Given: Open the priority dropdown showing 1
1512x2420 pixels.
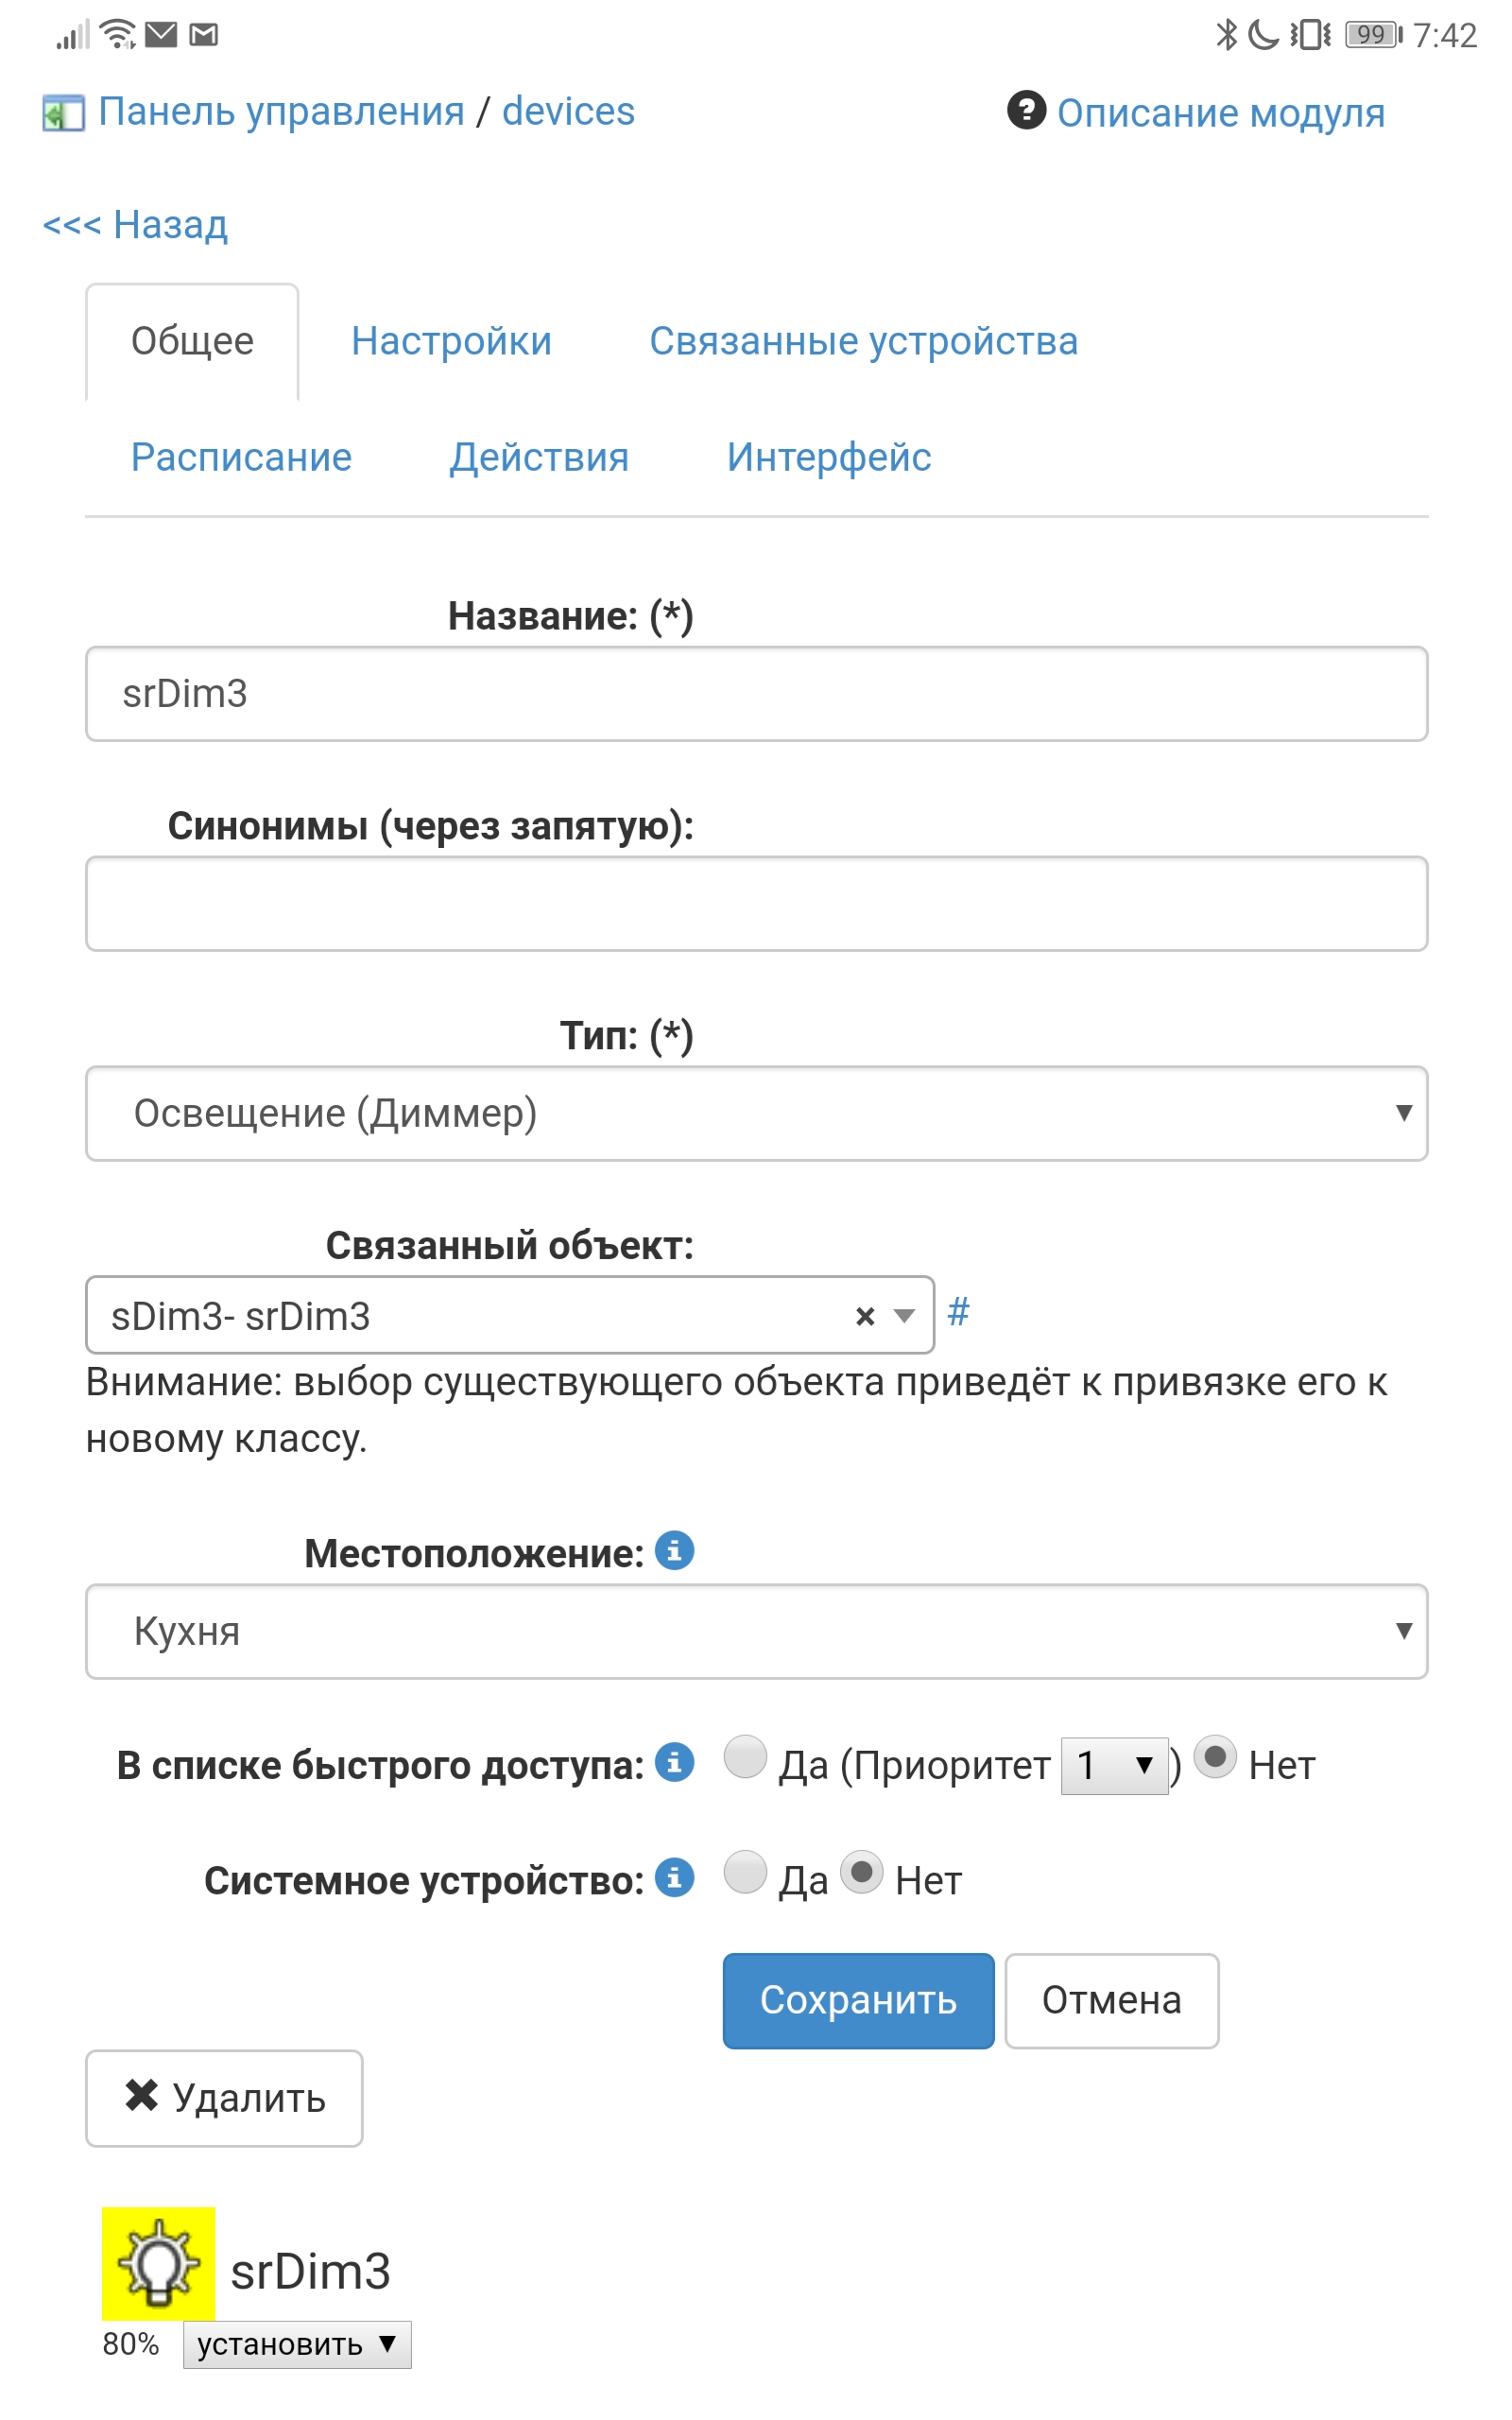Looking at the screenshot, I should pos(1113,1763).
